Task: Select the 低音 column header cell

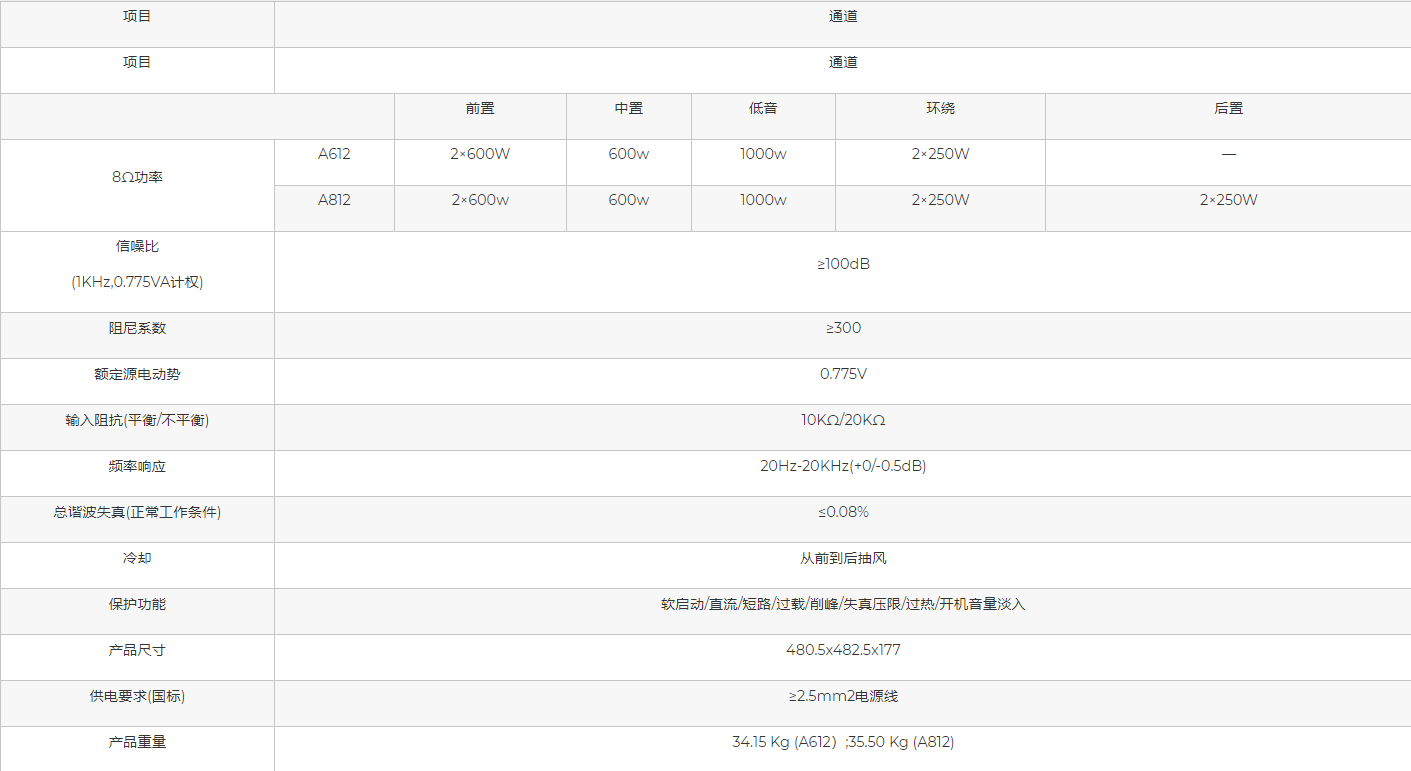Action: [763, 109]
